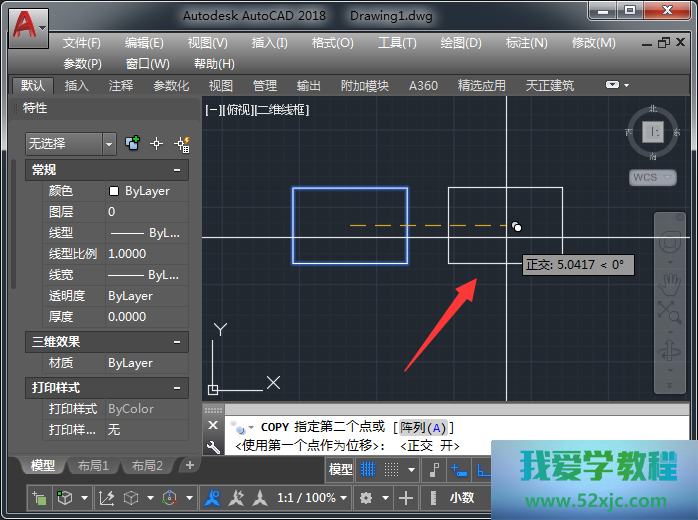Click the Orbit tool in navigation bar
Screen dimensions: 698x520
(x=669, y=350)
